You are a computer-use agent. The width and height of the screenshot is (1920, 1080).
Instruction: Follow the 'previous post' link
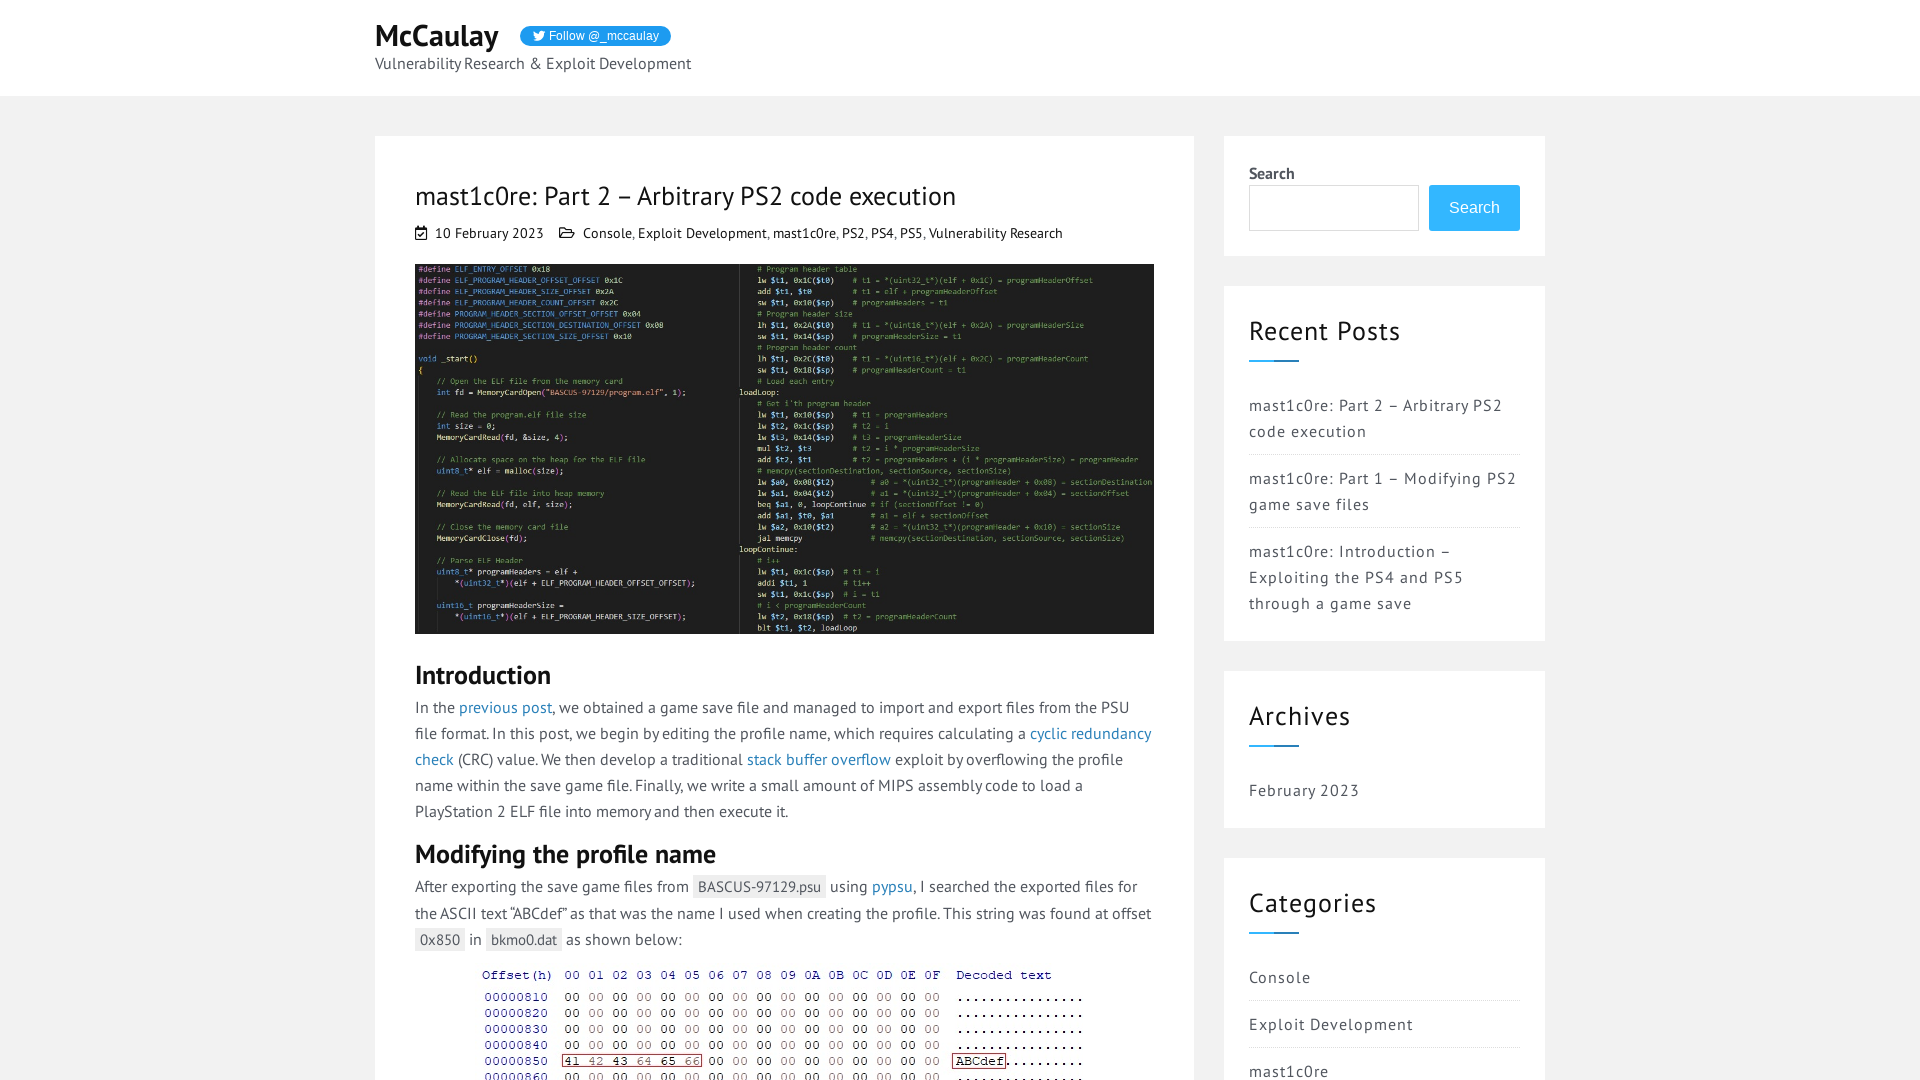coord(505,707)
